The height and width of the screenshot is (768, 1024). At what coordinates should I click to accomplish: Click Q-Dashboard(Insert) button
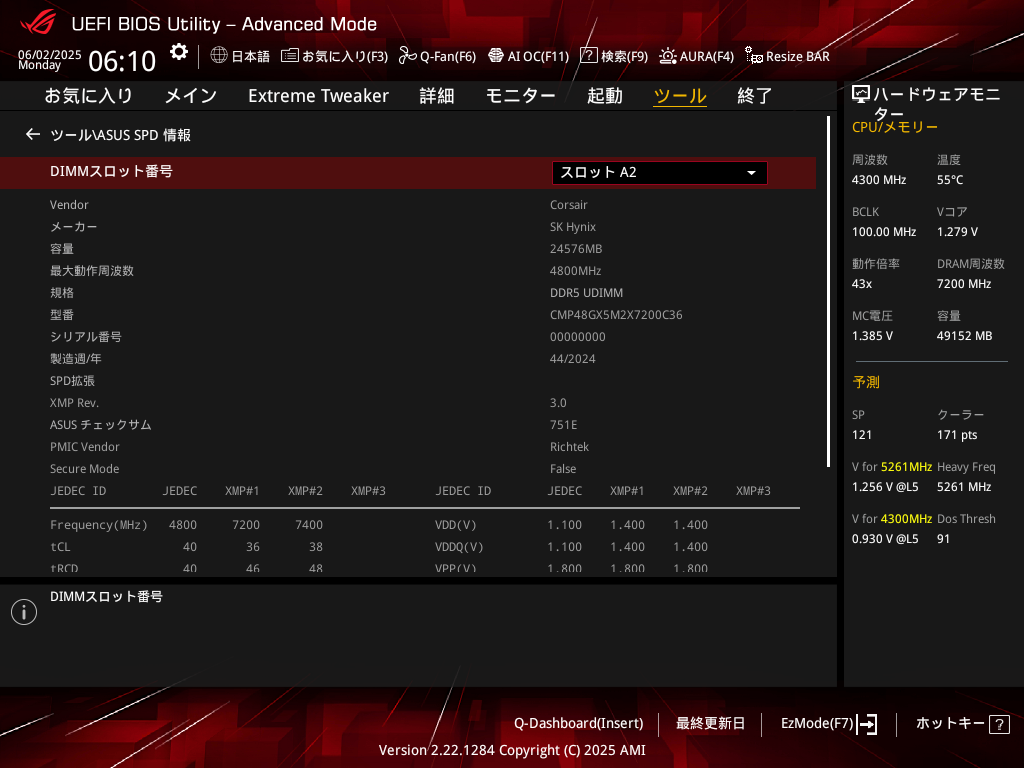(579, 724)
